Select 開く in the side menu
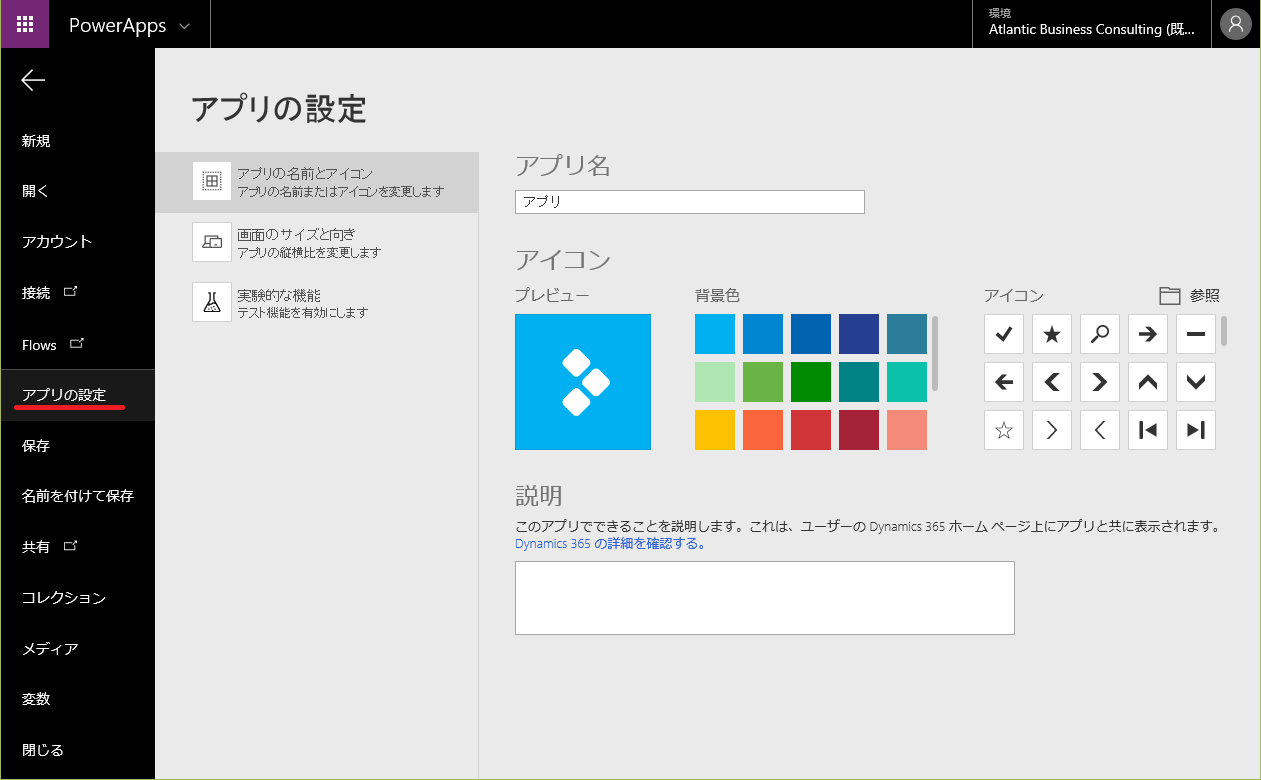This screenshot has height=780, width=1261. tap(35, 191)
